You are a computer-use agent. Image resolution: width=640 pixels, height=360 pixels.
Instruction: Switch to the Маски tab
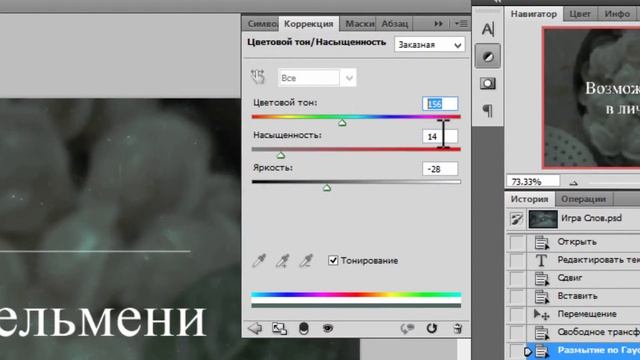[x=358, y=24]
